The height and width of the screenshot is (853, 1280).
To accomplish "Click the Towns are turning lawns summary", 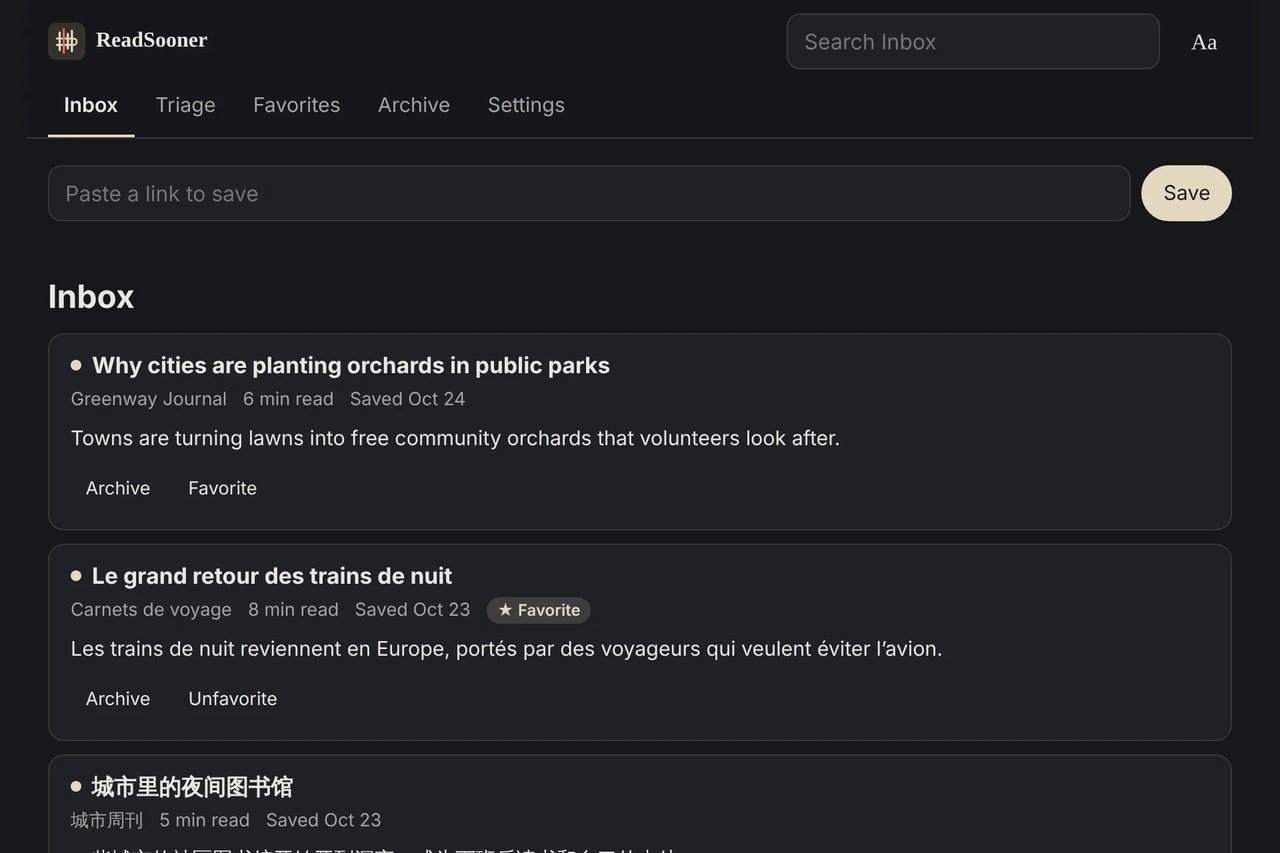I will (x=455, y=438).
